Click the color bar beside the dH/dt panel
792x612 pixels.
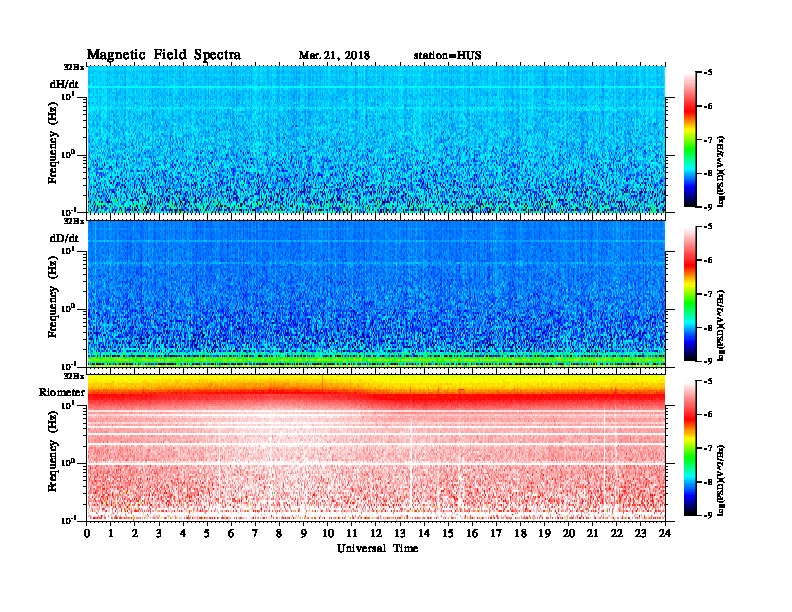(690, 139)
